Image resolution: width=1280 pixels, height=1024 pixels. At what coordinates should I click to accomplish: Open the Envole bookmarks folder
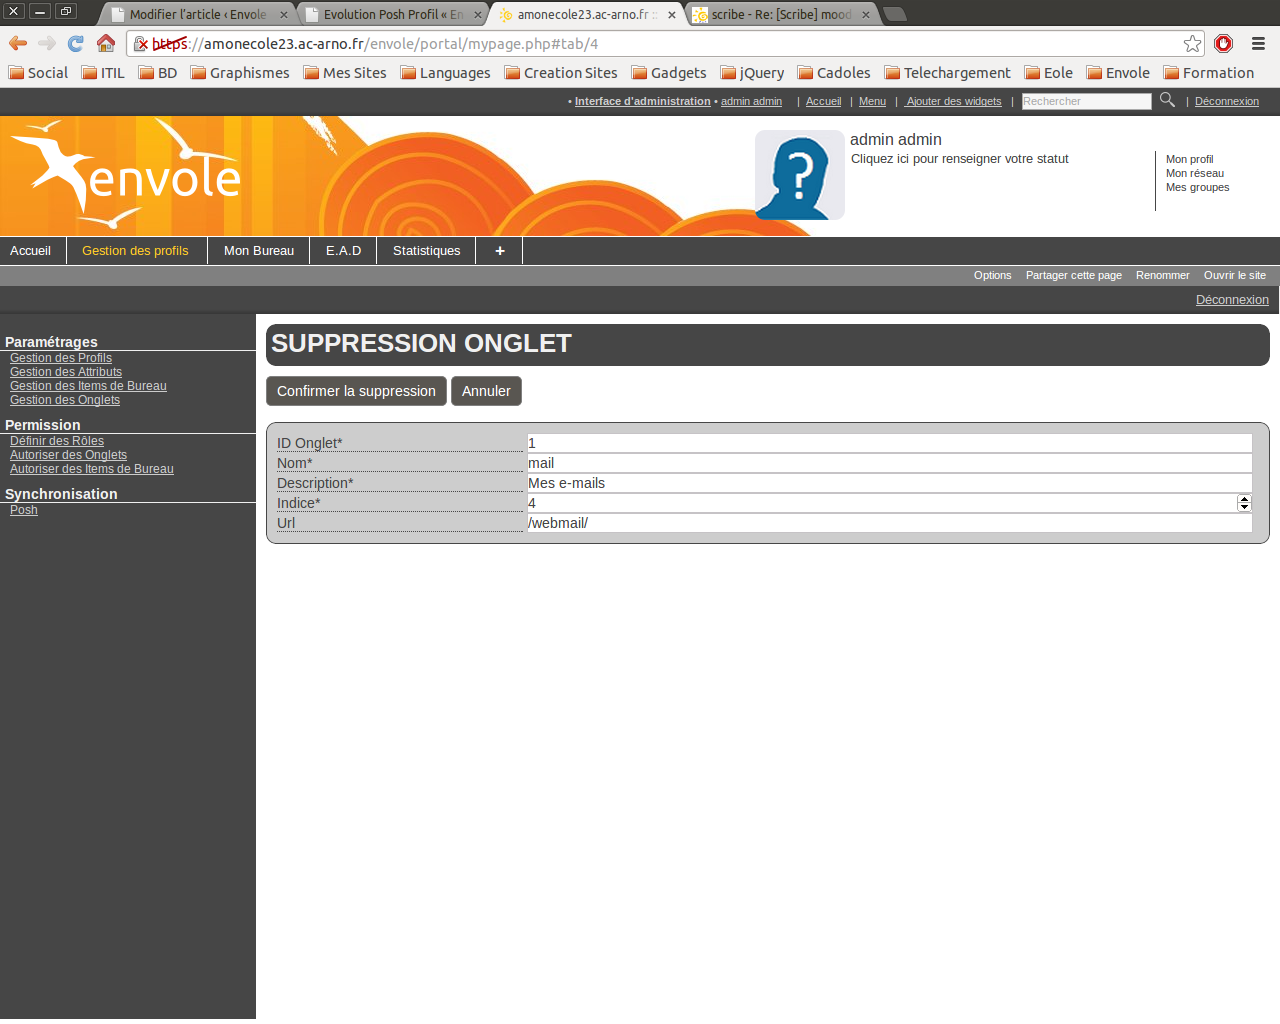tap(1118, 73)
